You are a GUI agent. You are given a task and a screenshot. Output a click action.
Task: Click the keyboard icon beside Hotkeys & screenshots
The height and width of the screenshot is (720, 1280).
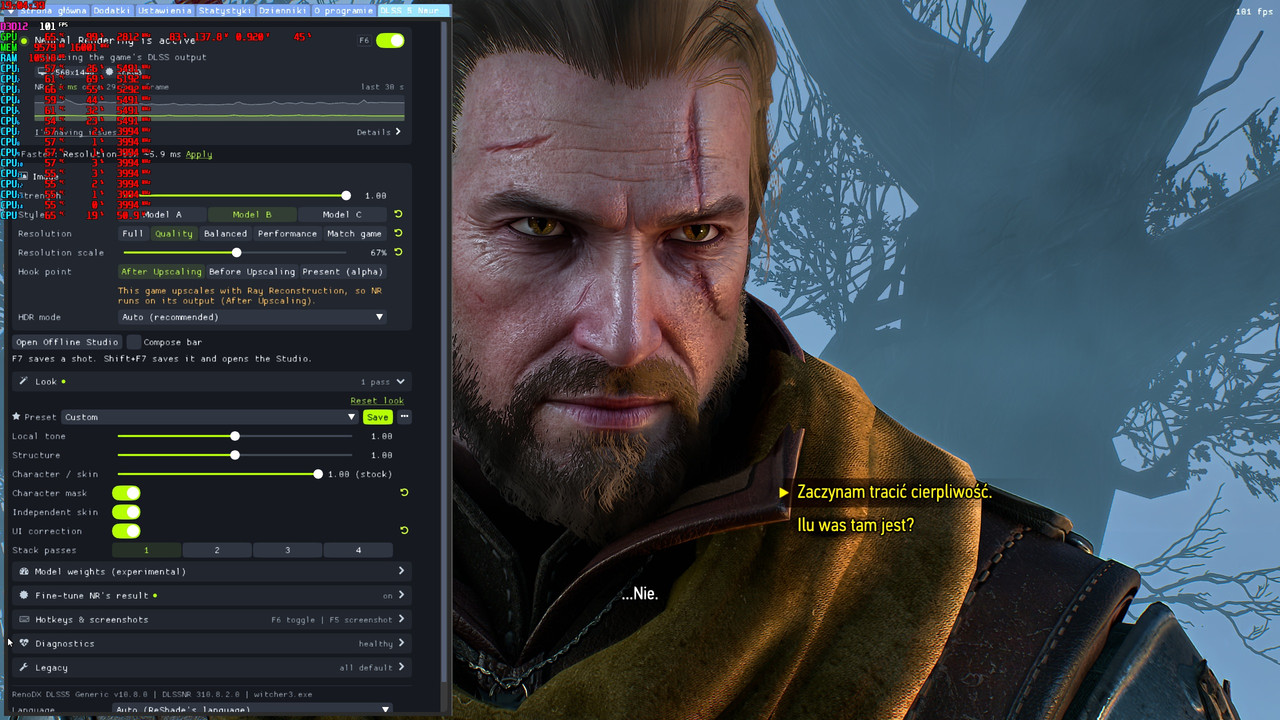pos(24,619)
